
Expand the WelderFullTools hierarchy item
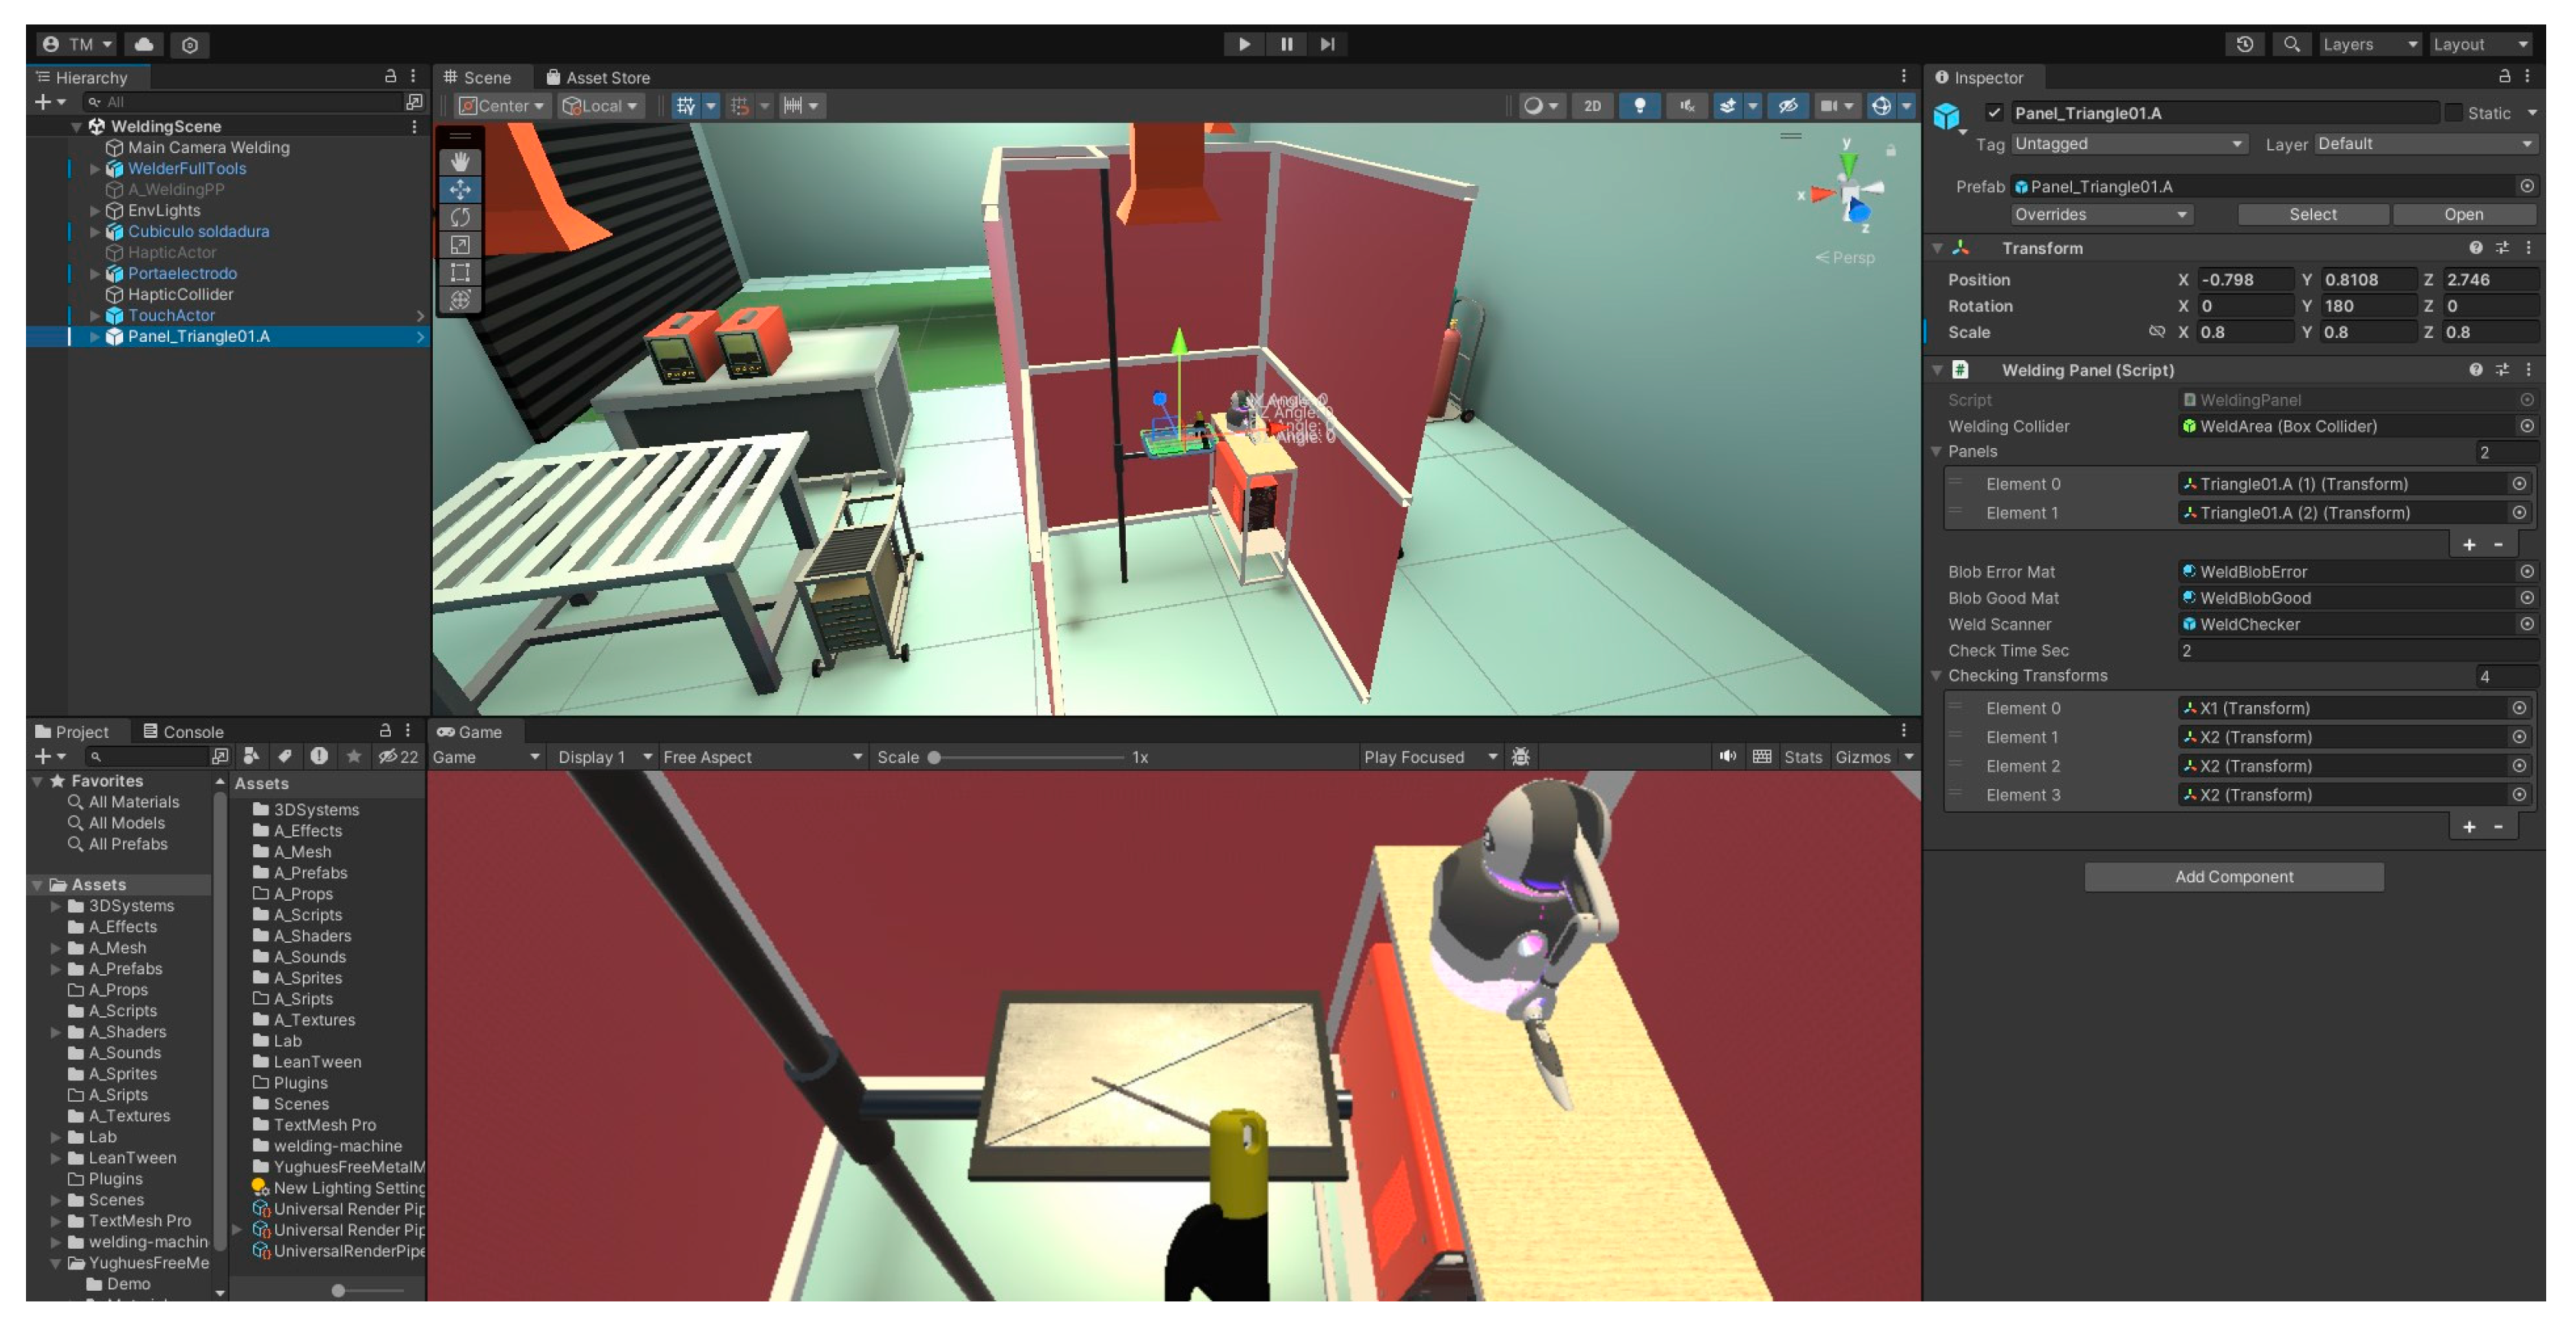coord(95,169)
